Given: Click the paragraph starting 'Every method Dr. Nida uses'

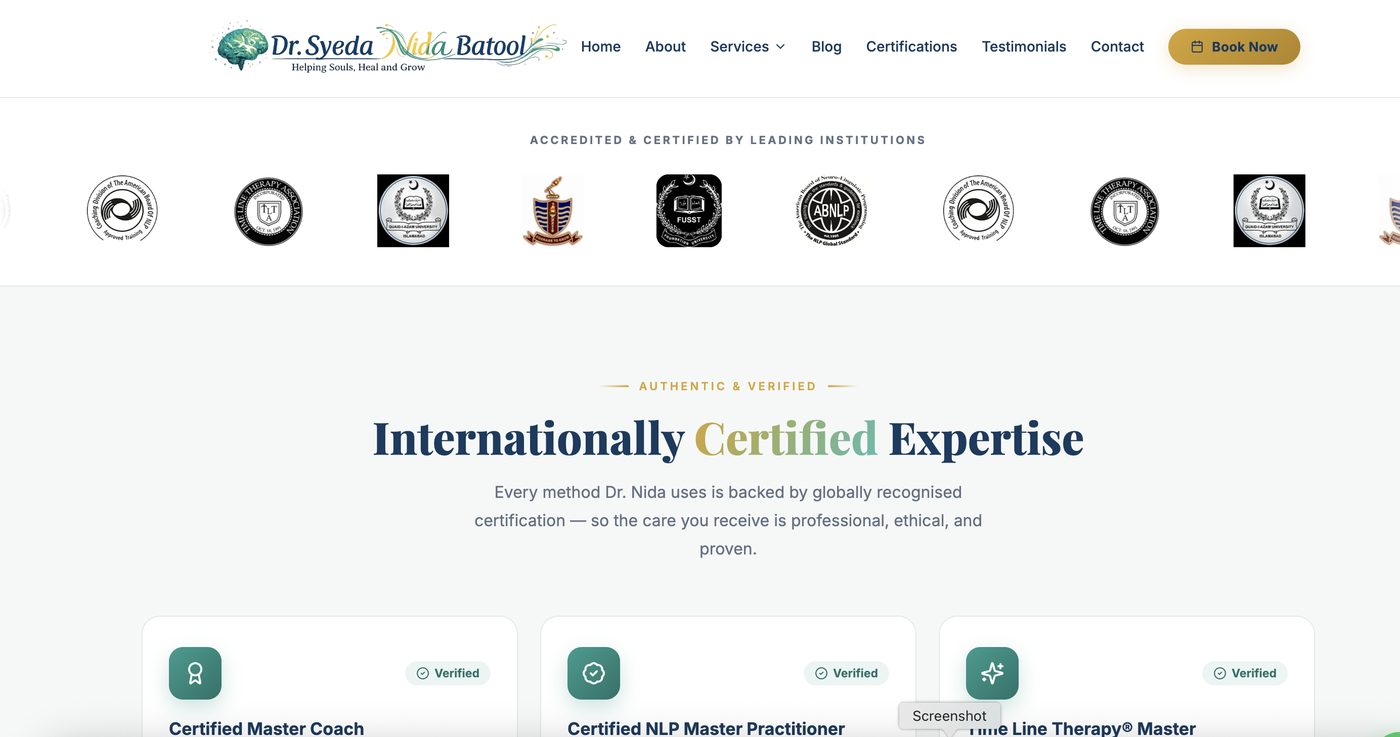Looking at the screenshot, I should click(728, 520).
